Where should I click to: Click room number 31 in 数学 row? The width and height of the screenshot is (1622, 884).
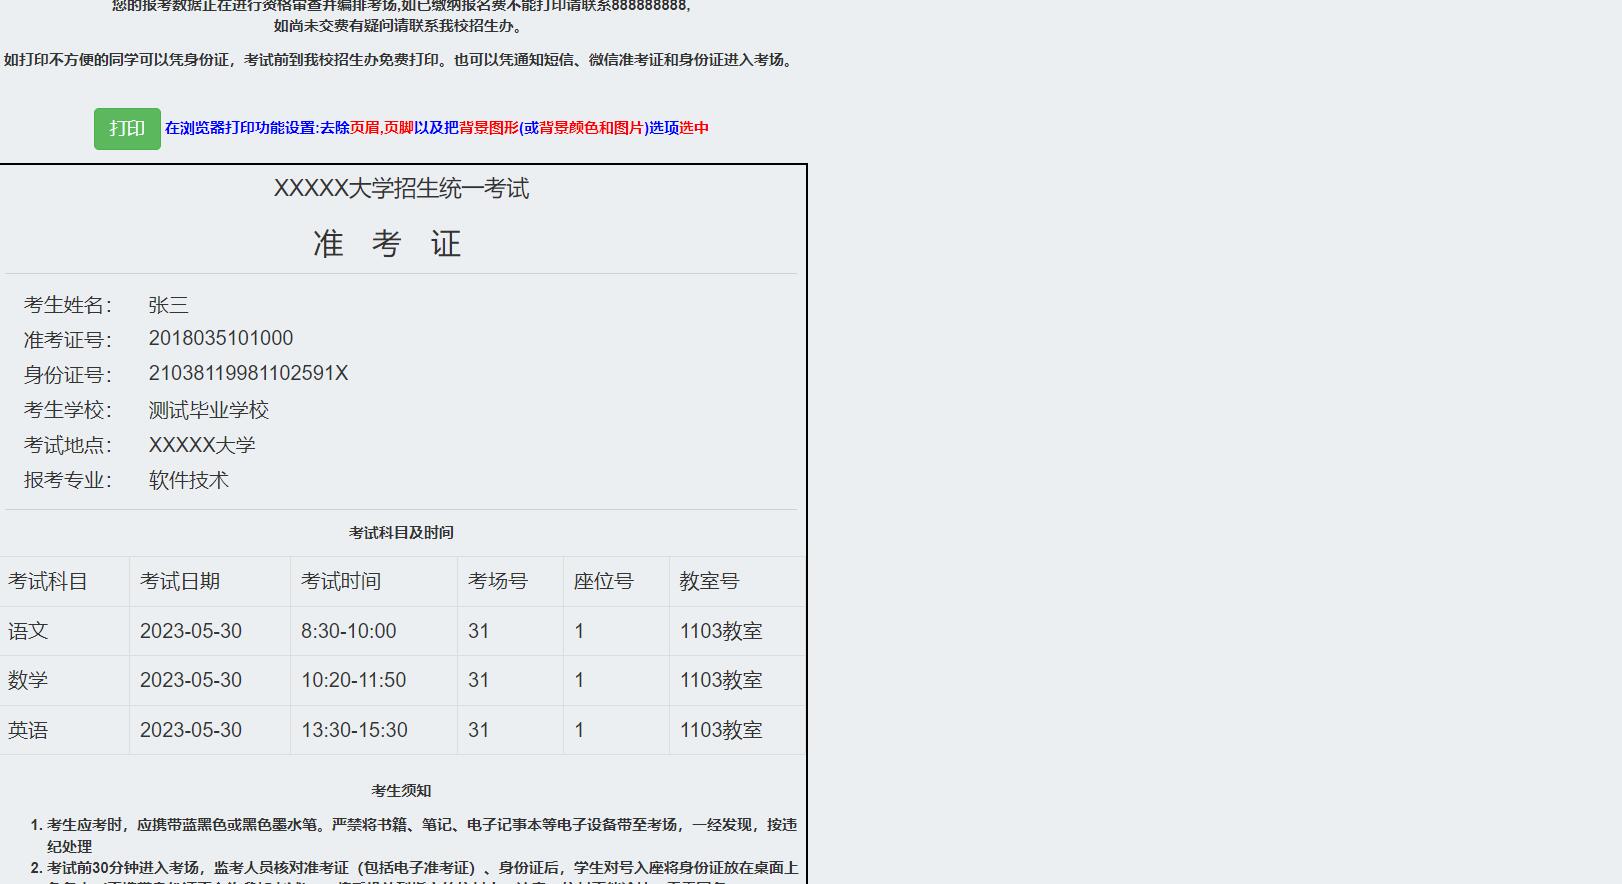(x=479, y=680)
